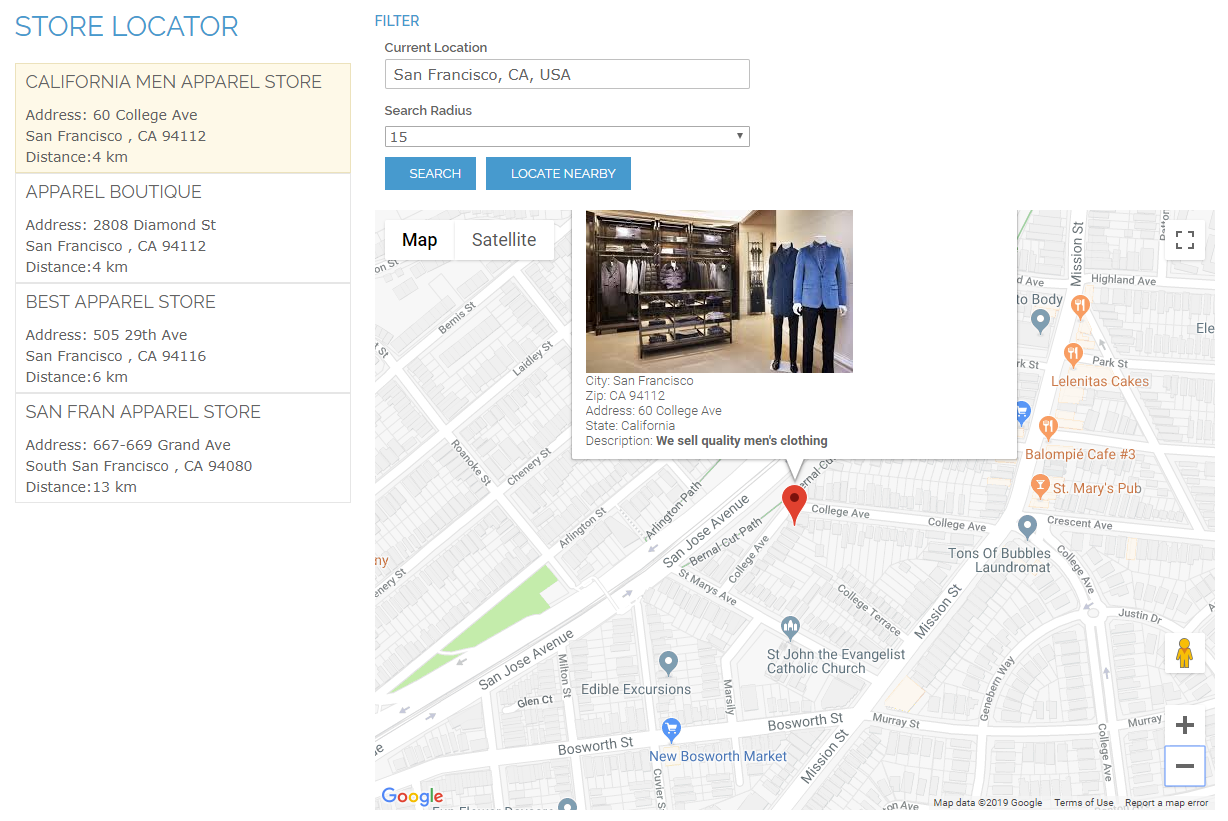This screenshot has width=1228, height=821.
Task: Click the Edible Excursions map marker
Action: coord(669,662)
